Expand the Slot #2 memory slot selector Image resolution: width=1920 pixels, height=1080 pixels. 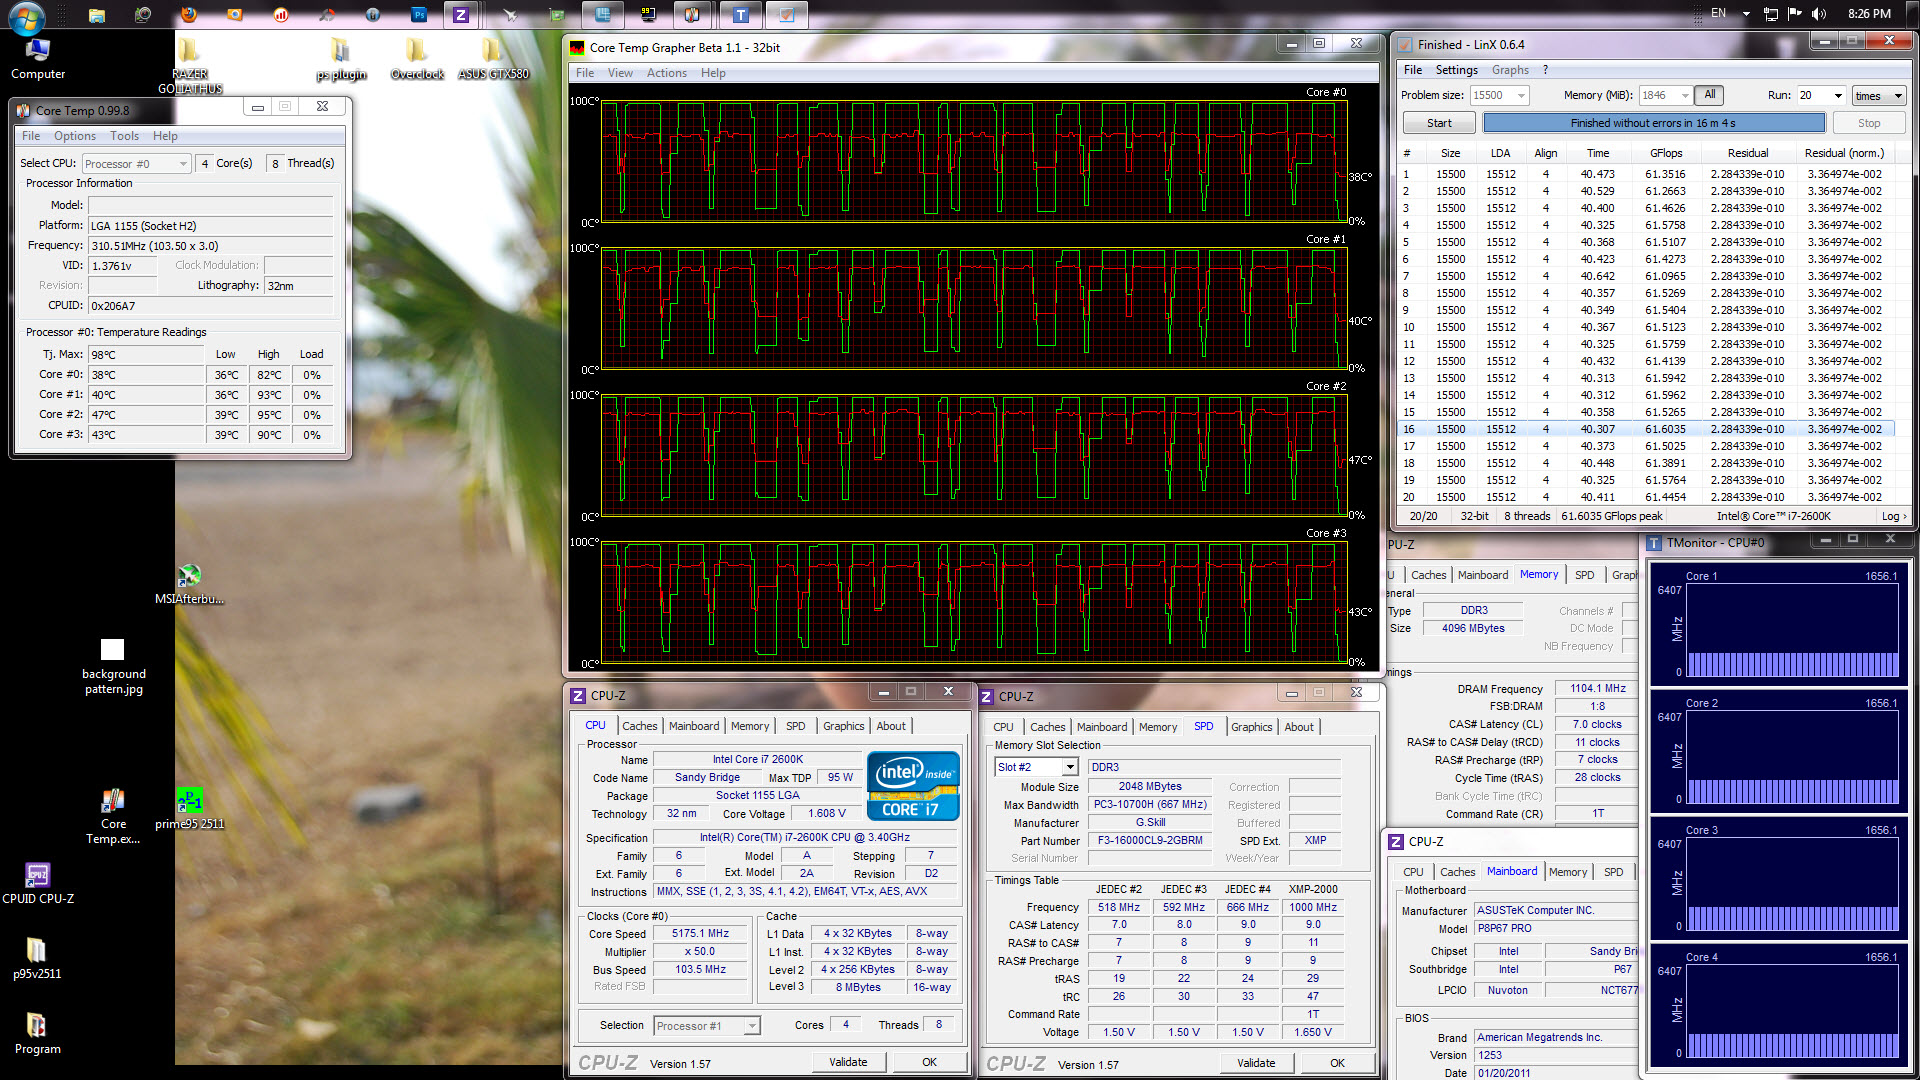(x=1070, y=767)
